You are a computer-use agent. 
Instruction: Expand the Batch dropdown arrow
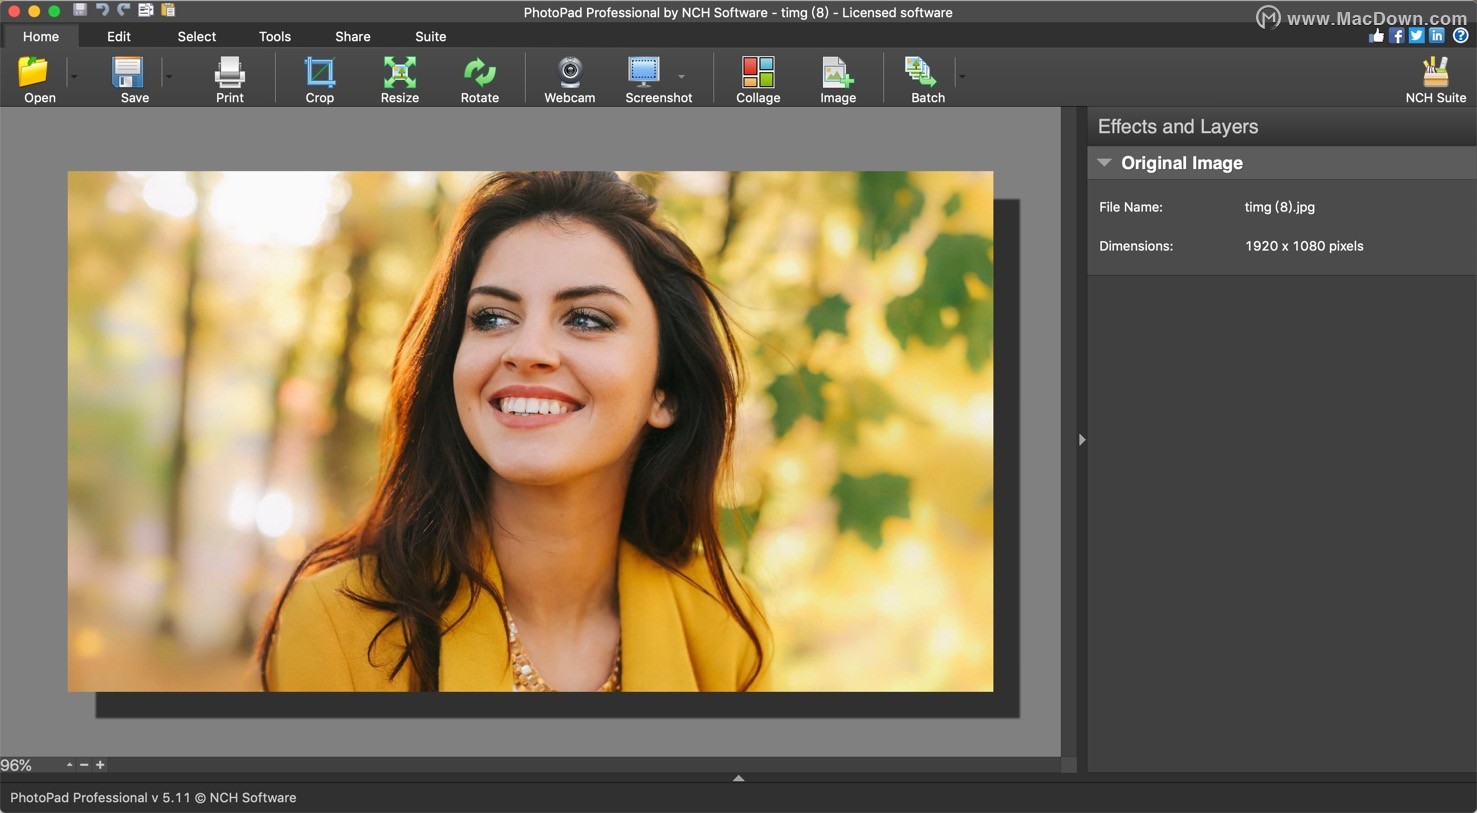coord(962,76)
